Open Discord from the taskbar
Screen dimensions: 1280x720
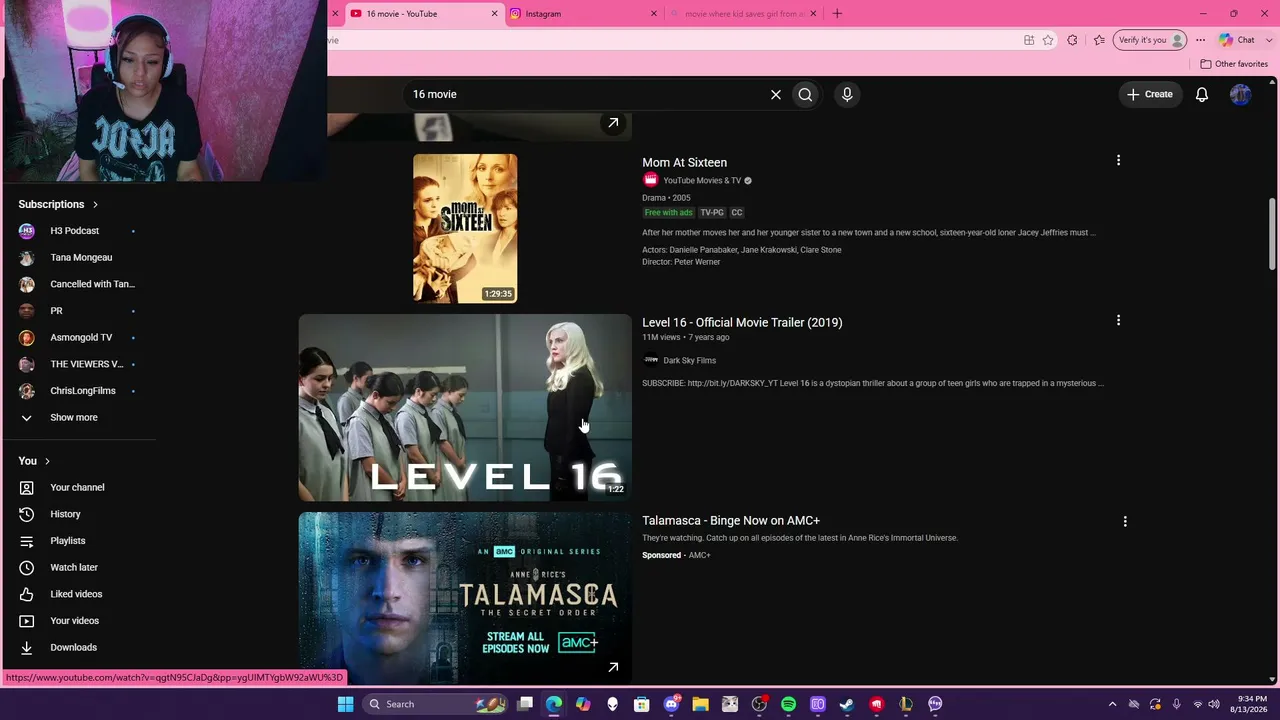(x=671, y=704)
